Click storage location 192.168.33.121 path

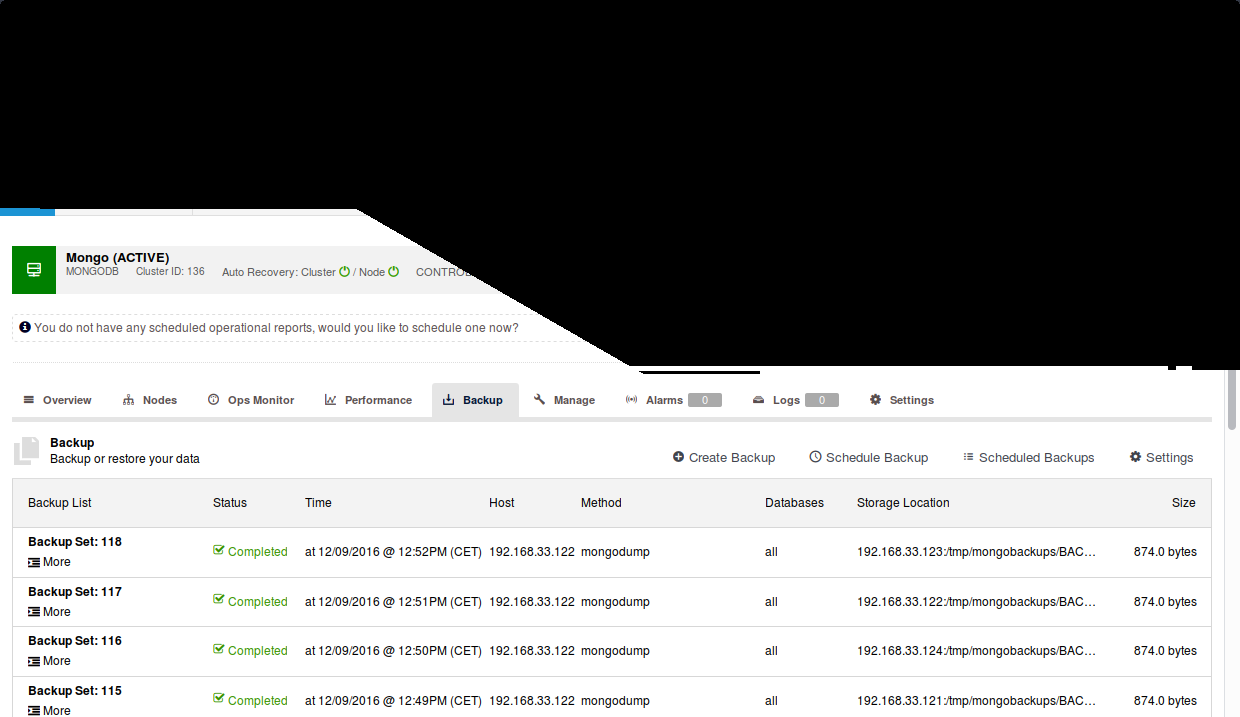tap(976, 701)
